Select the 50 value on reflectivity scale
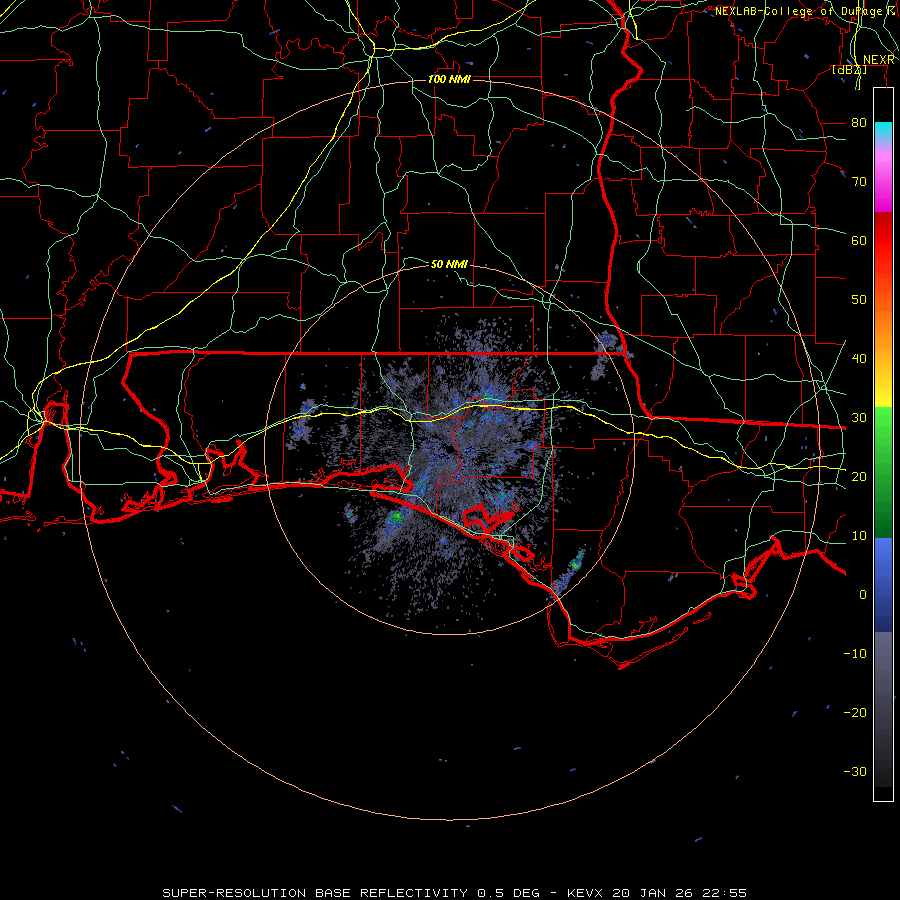The height and width of the screenshot is (900, 900). 859,300
